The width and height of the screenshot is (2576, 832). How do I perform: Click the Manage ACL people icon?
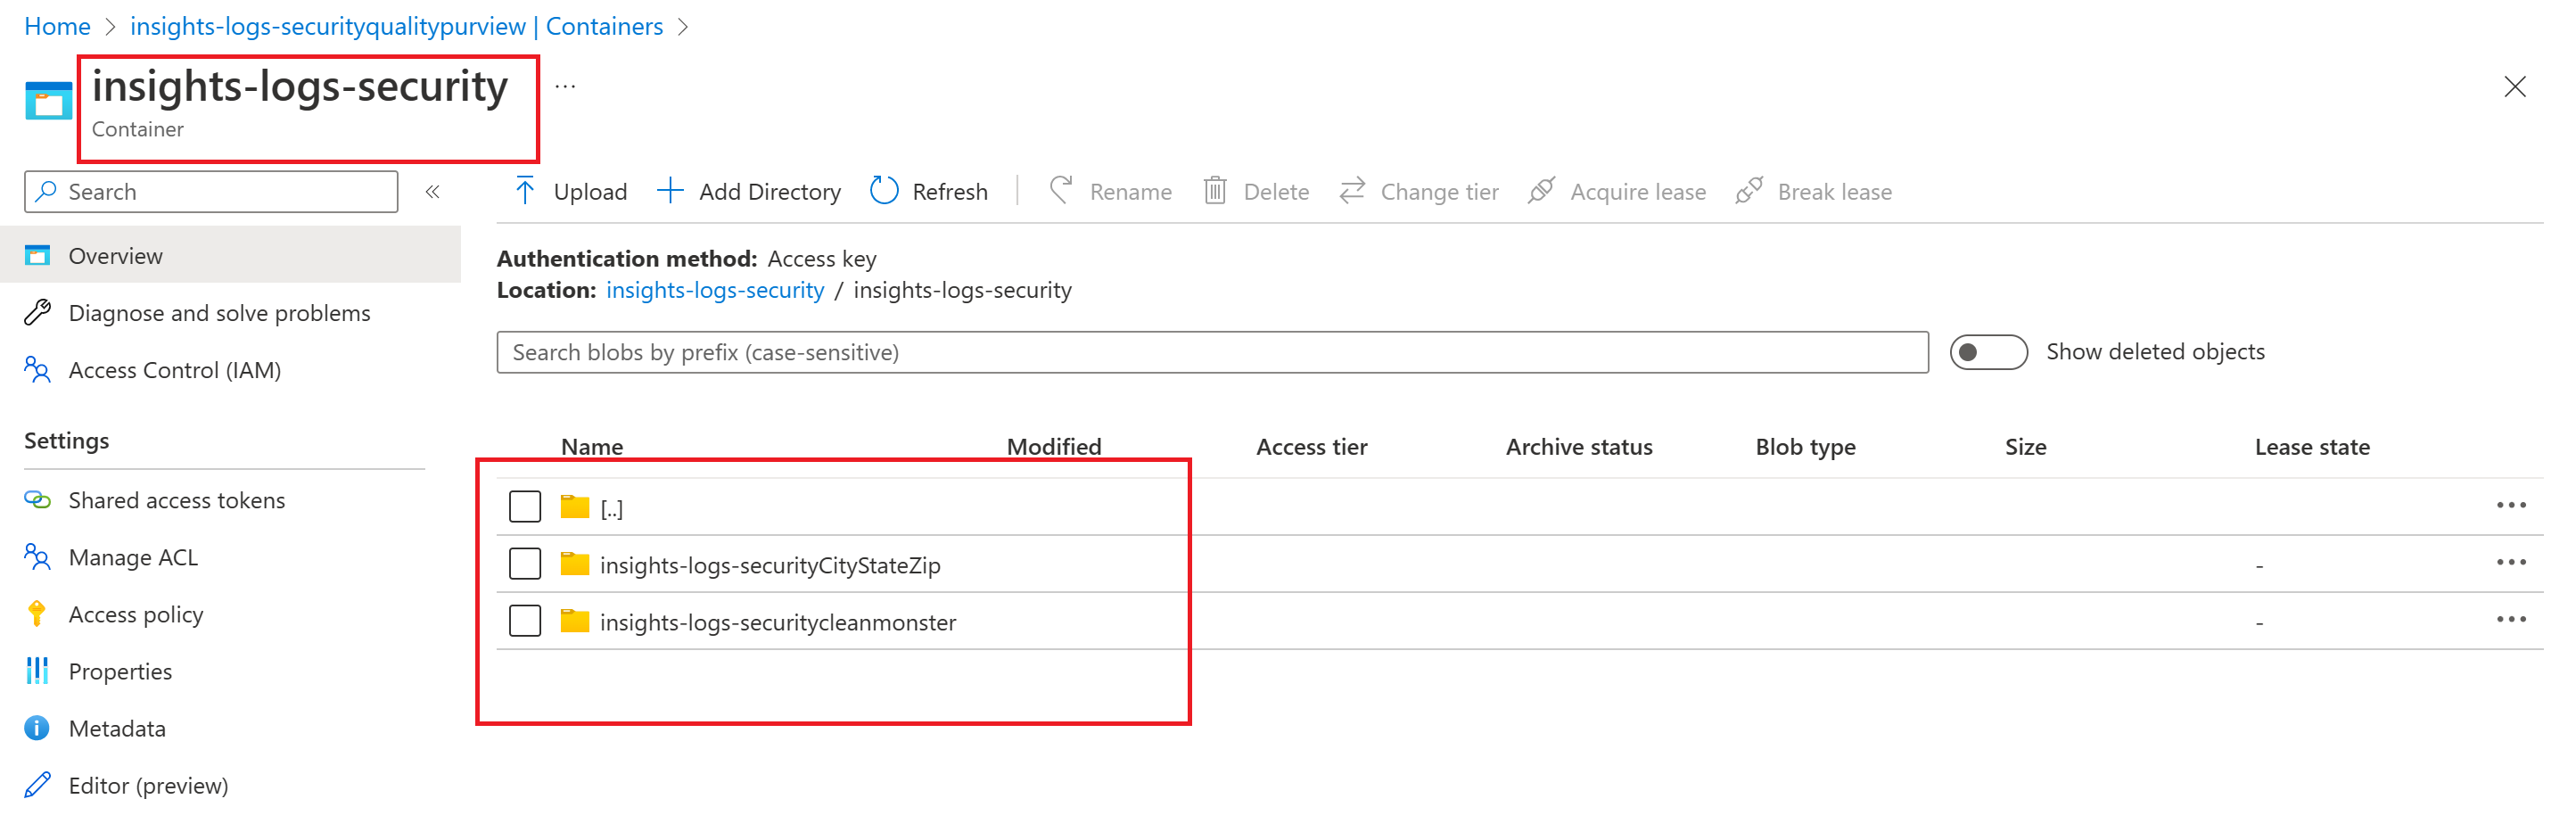pos(37,557)
